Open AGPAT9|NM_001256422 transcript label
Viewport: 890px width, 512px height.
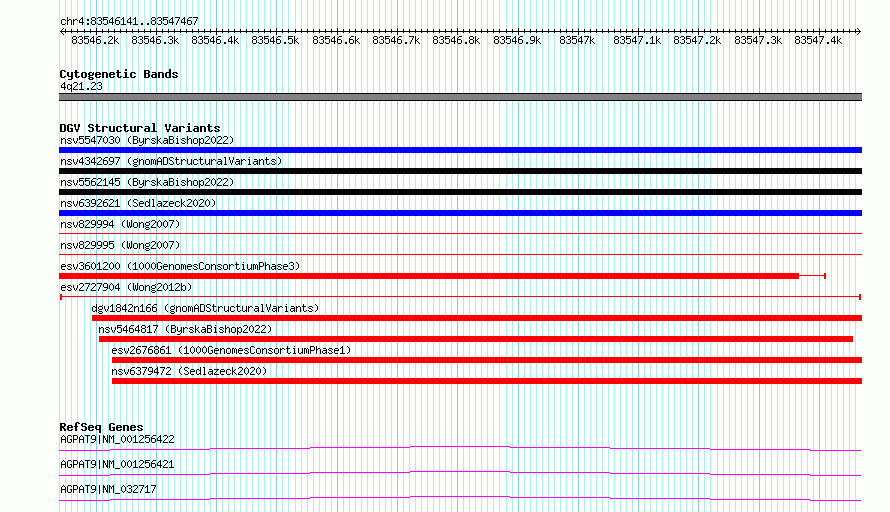(117, 439)
